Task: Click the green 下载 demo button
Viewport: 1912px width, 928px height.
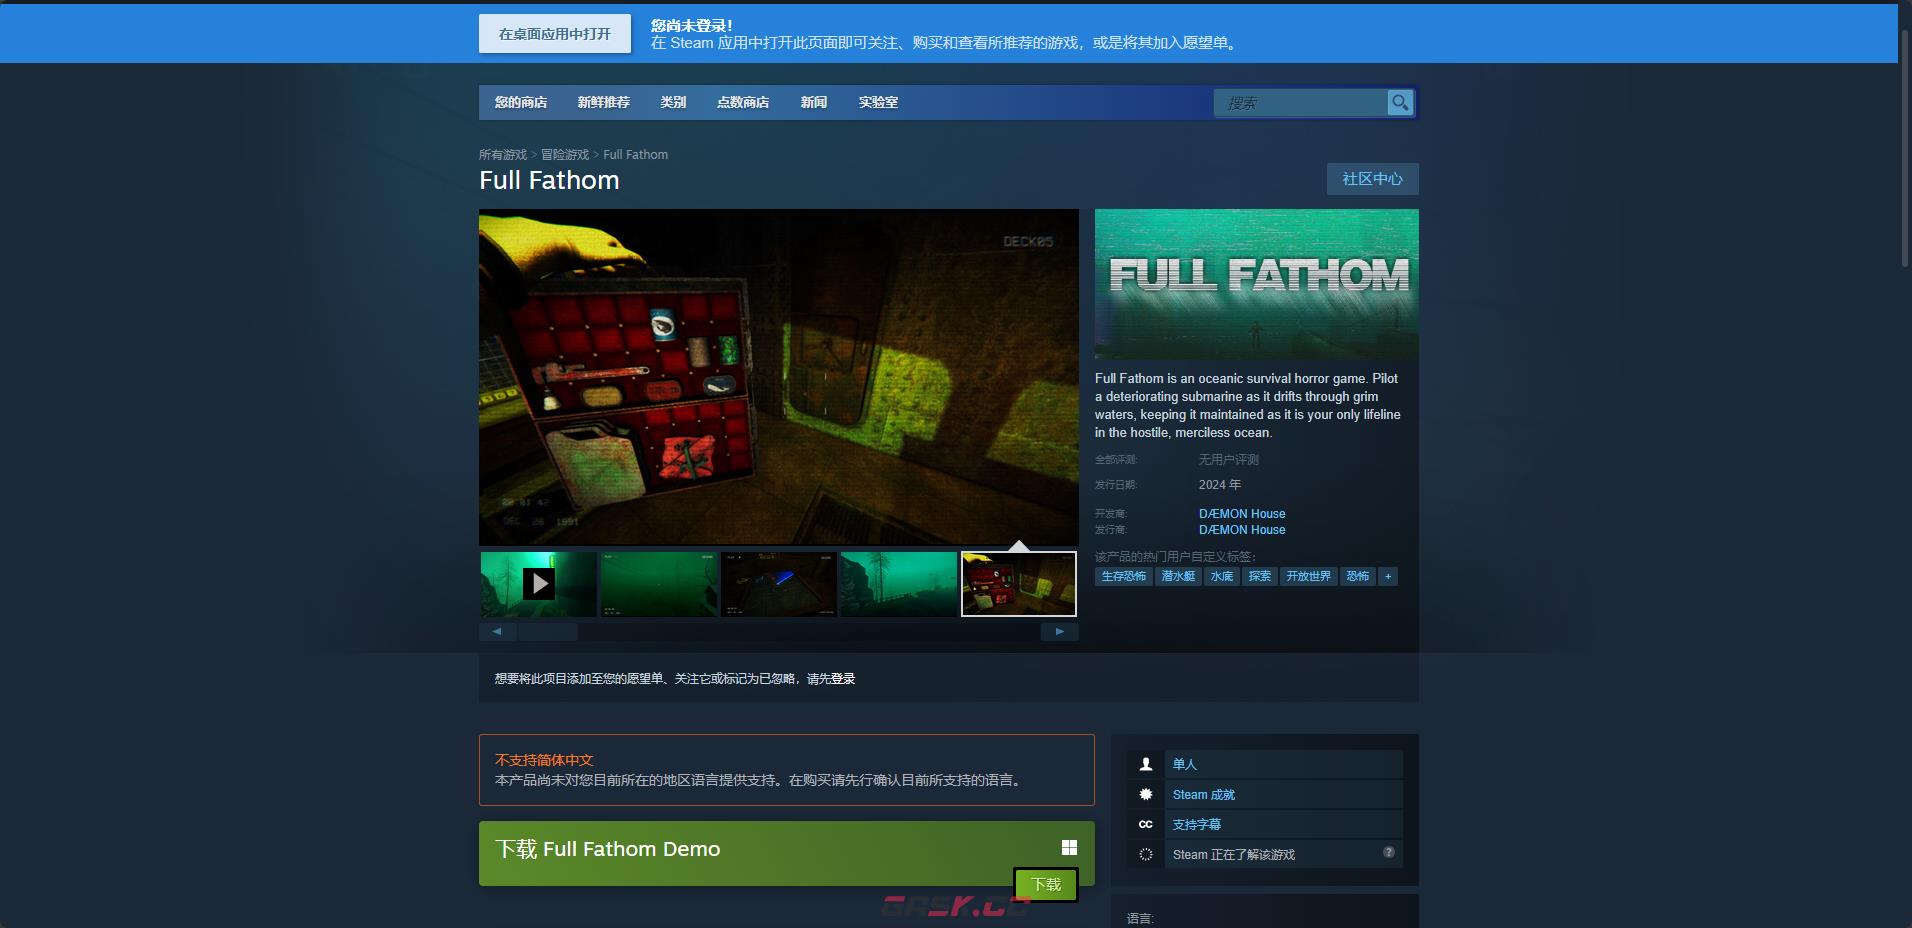Action: (x=1046, y=885)
